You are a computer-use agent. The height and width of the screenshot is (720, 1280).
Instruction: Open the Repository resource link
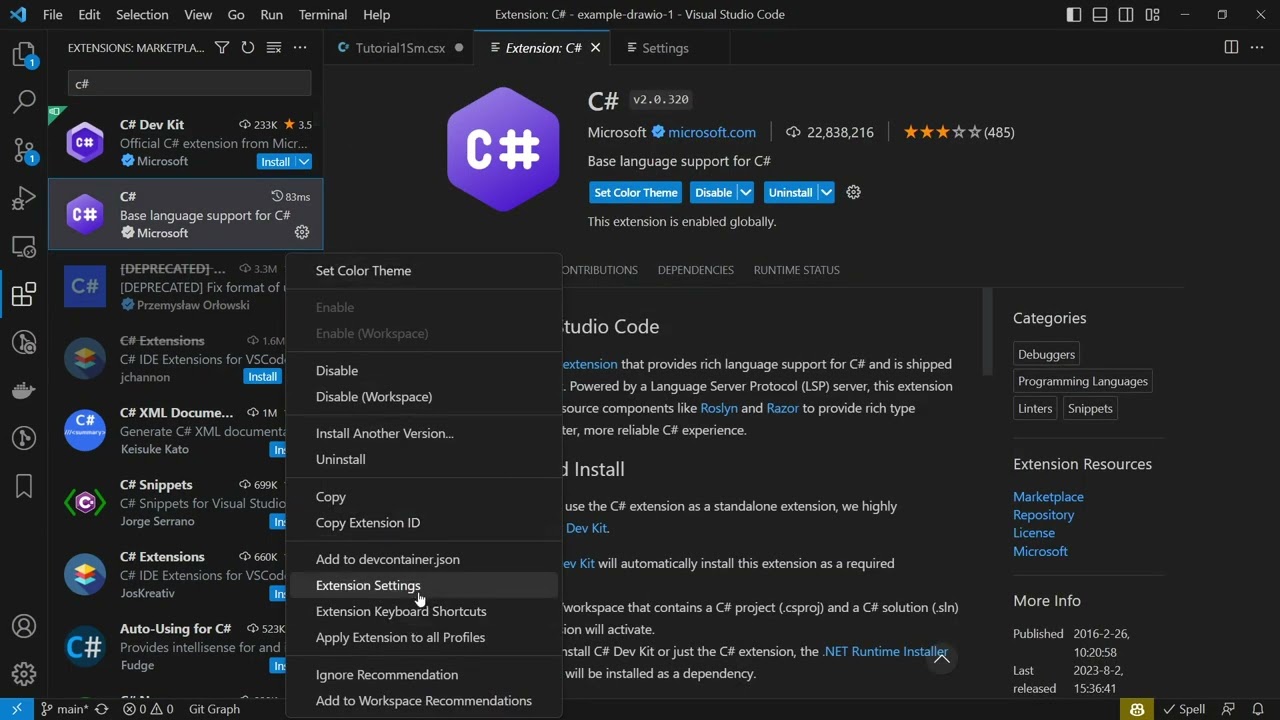pos(1043,515)
